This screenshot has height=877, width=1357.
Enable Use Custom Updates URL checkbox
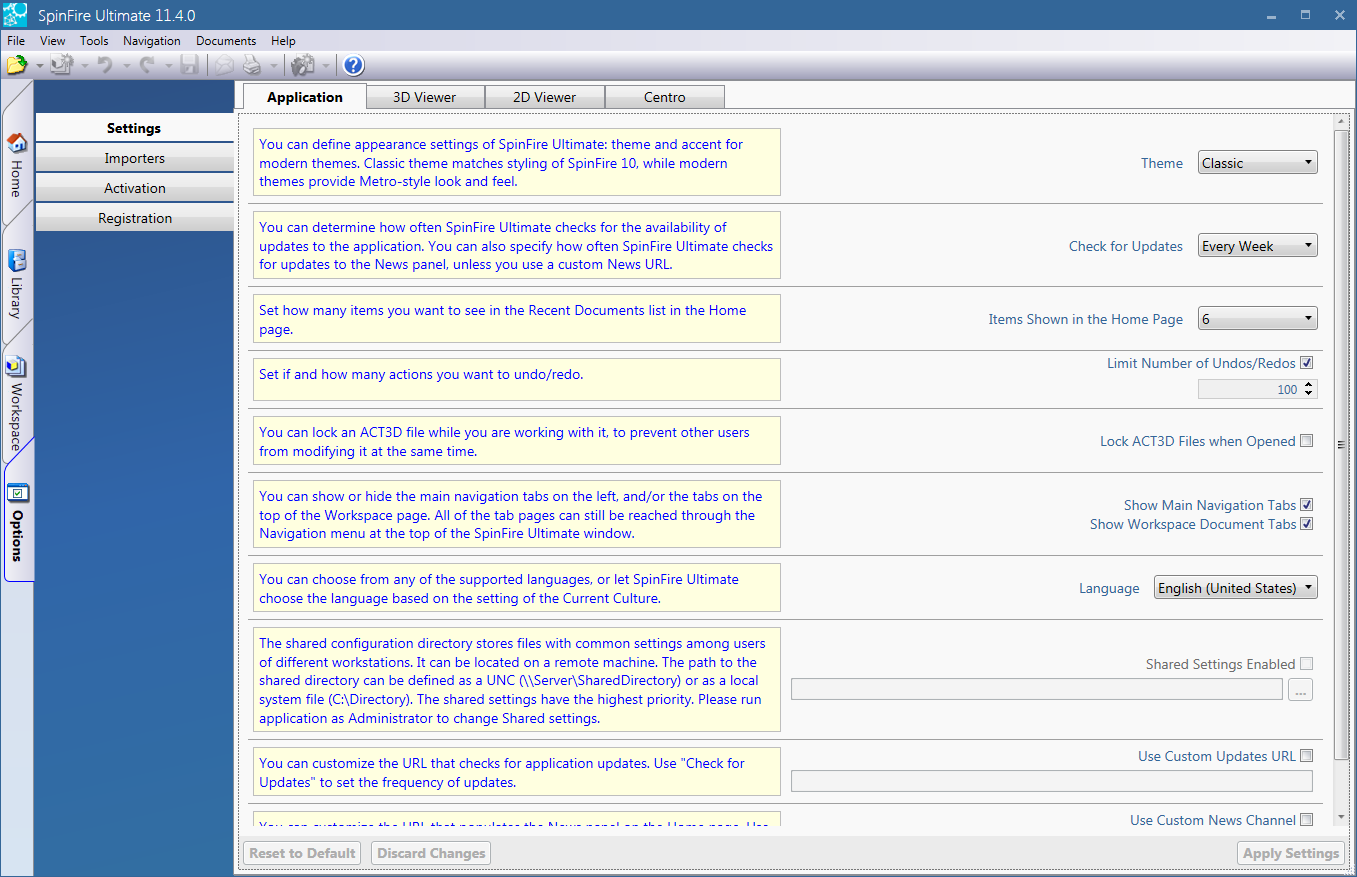tap(1306, 756)
